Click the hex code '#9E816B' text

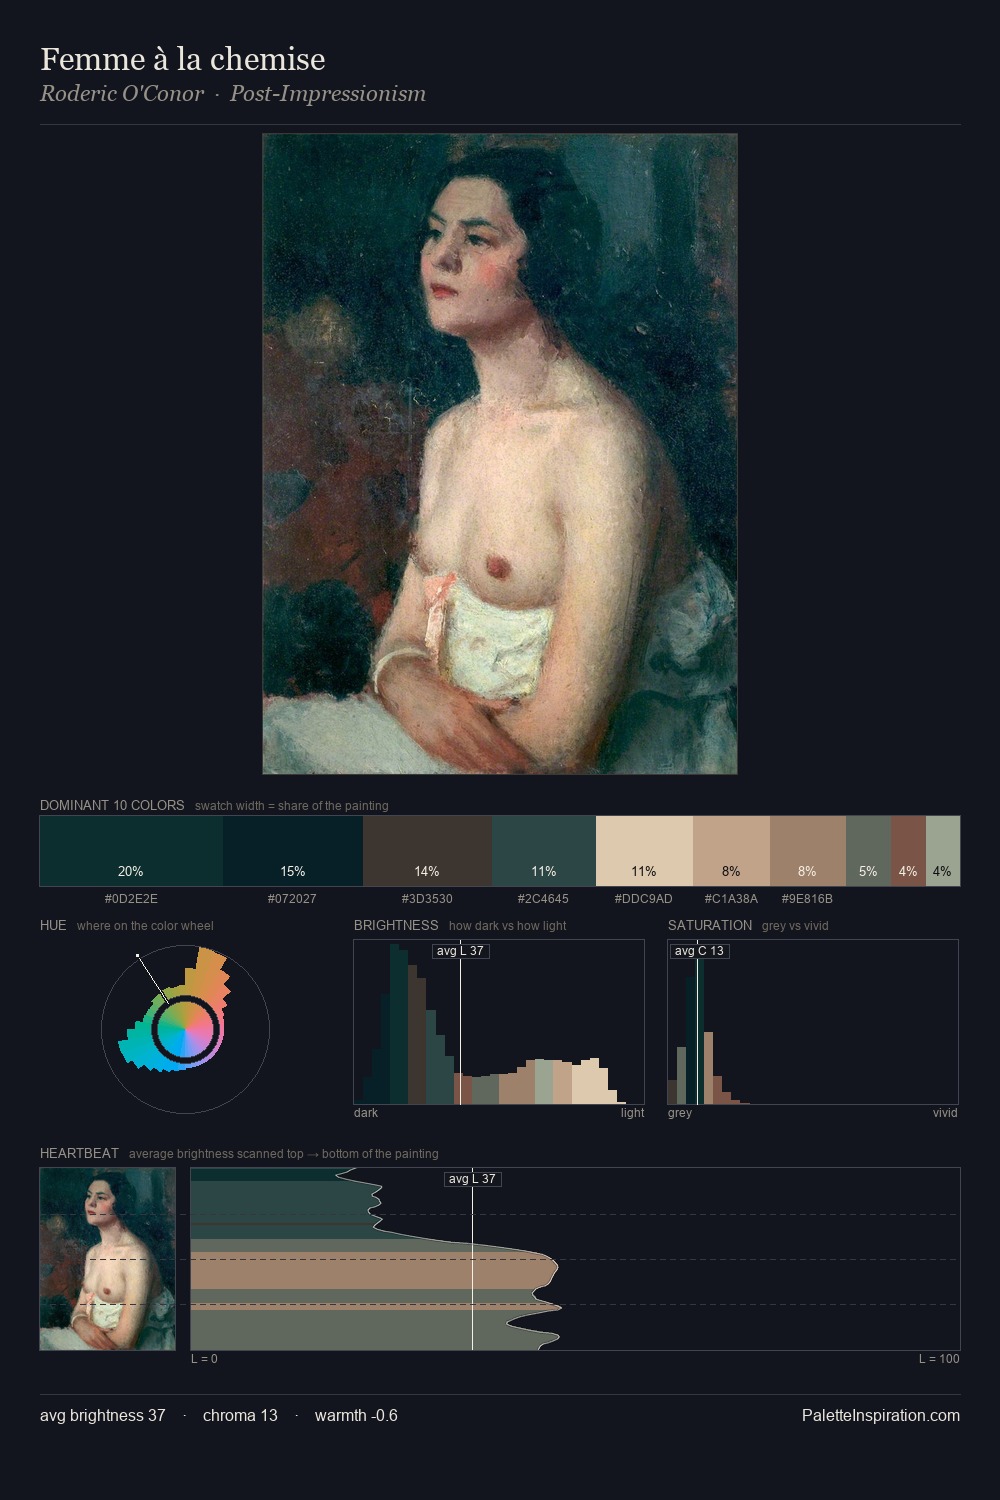coord(807,898)
